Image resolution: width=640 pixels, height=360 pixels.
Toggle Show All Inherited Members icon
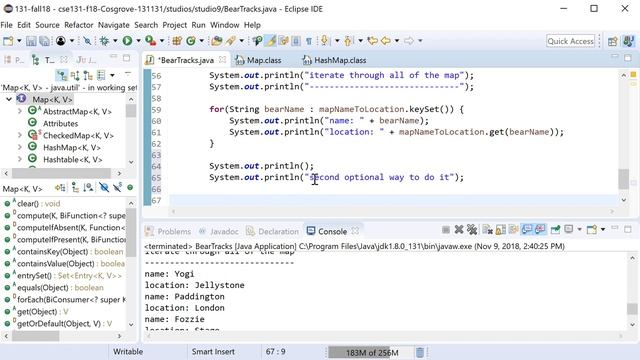(x=75, y=187)
